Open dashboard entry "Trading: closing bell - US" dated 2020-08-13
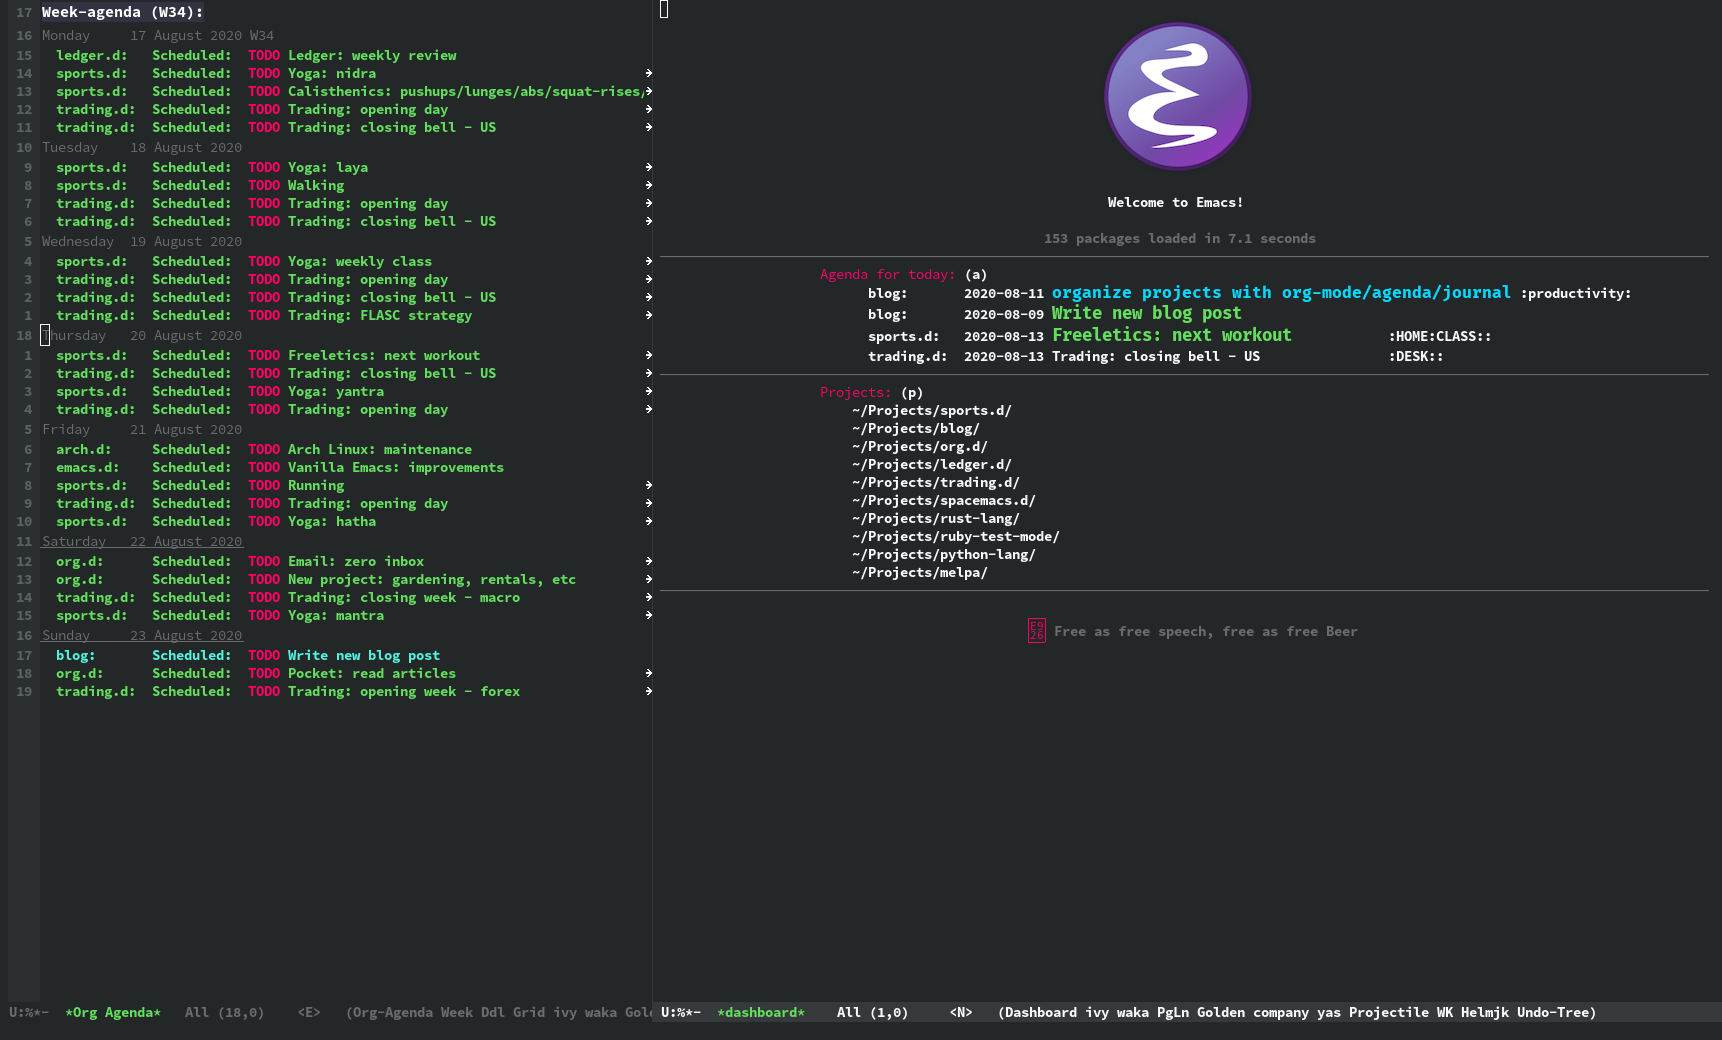This screenshot has height=1040, width=1722. (x=1155, y=356)
